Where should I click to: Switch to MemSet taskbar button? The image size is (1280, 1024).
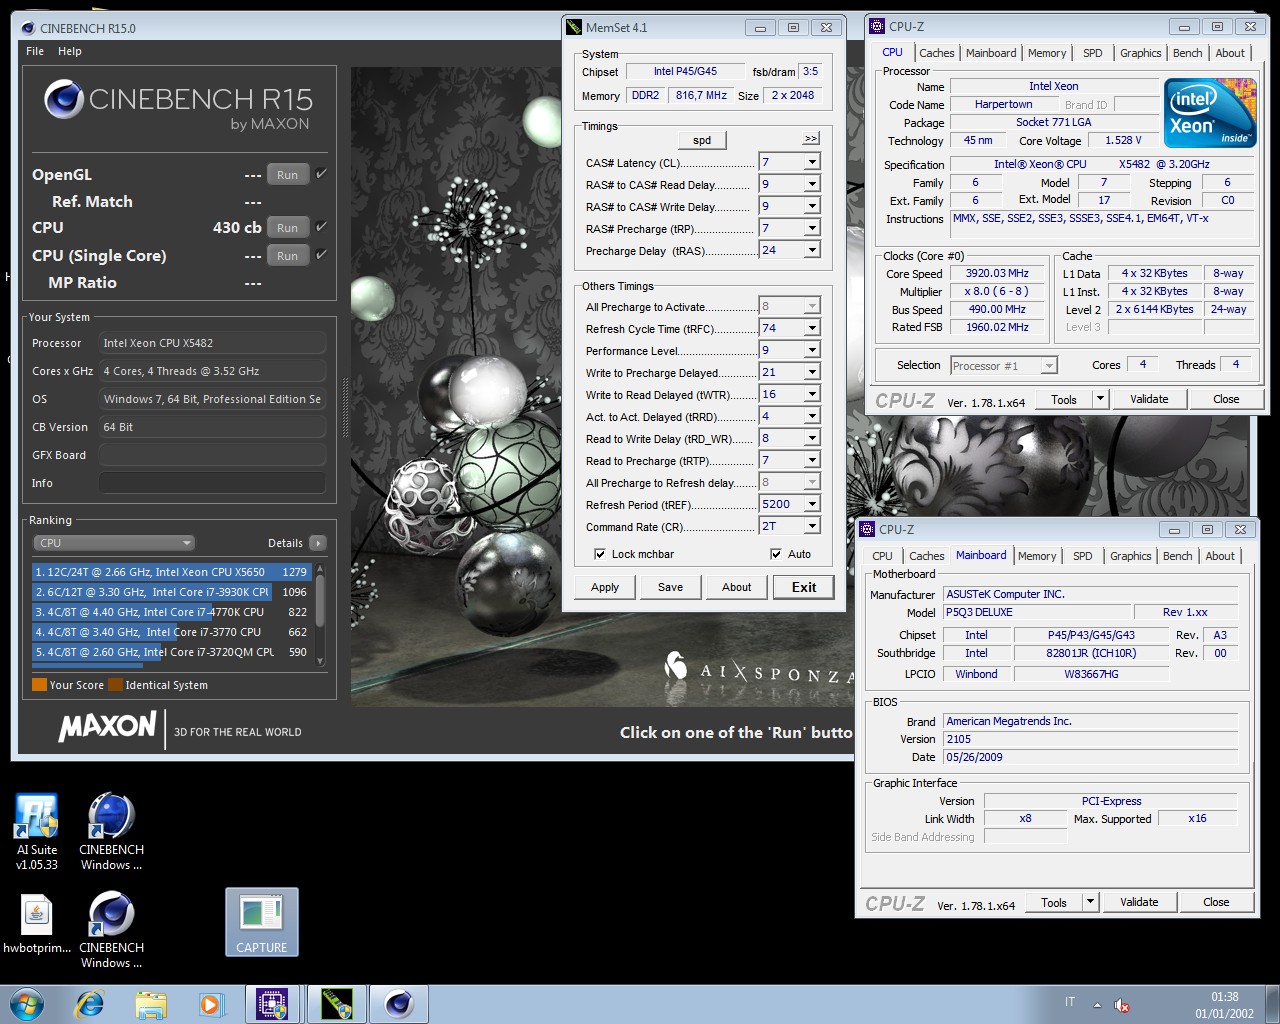click(337, 1004)
